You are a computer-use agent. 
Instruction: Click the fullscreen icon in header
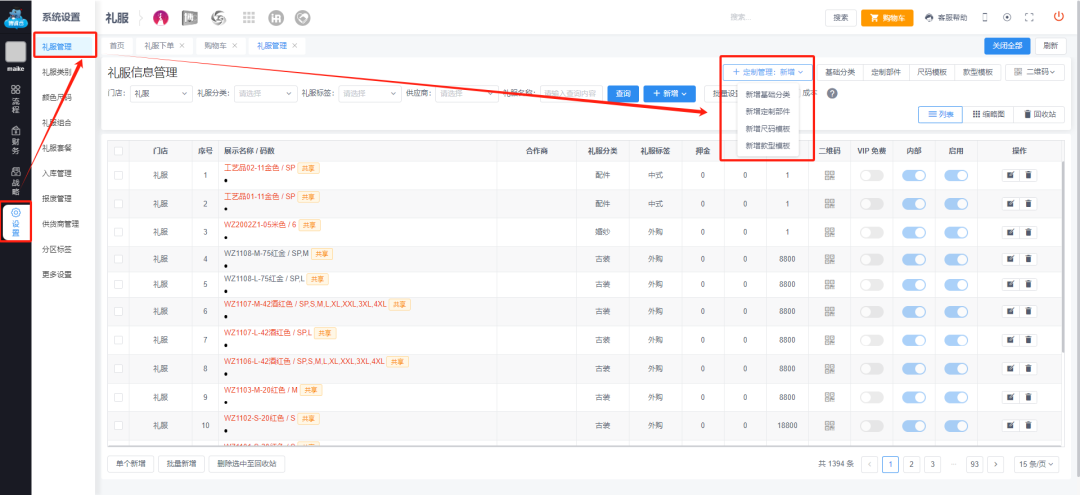[1029, 18]
